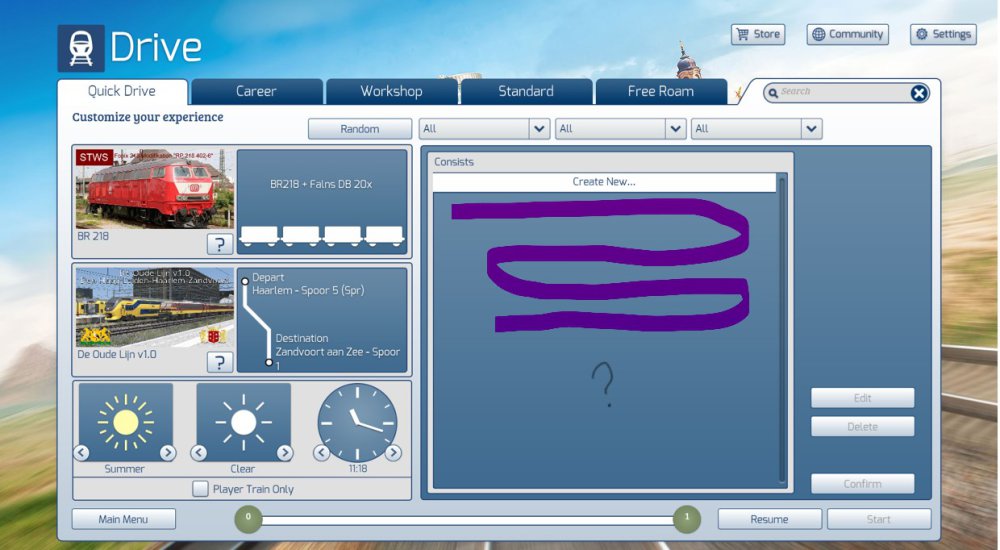Open the Community globe button
Viewport: 1000px width, 550px height.
(847, 34)
